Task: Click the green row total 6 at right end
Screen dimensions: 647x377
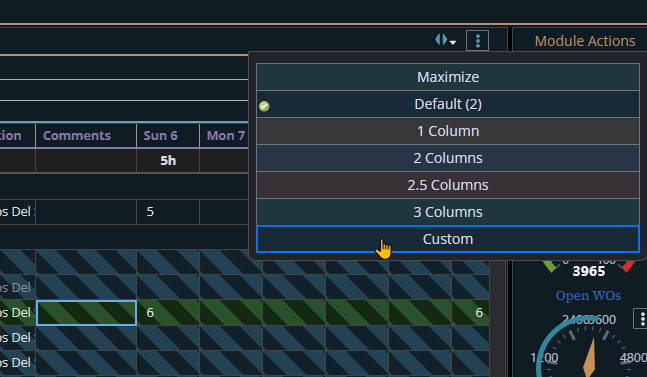Action: [471, 313]
